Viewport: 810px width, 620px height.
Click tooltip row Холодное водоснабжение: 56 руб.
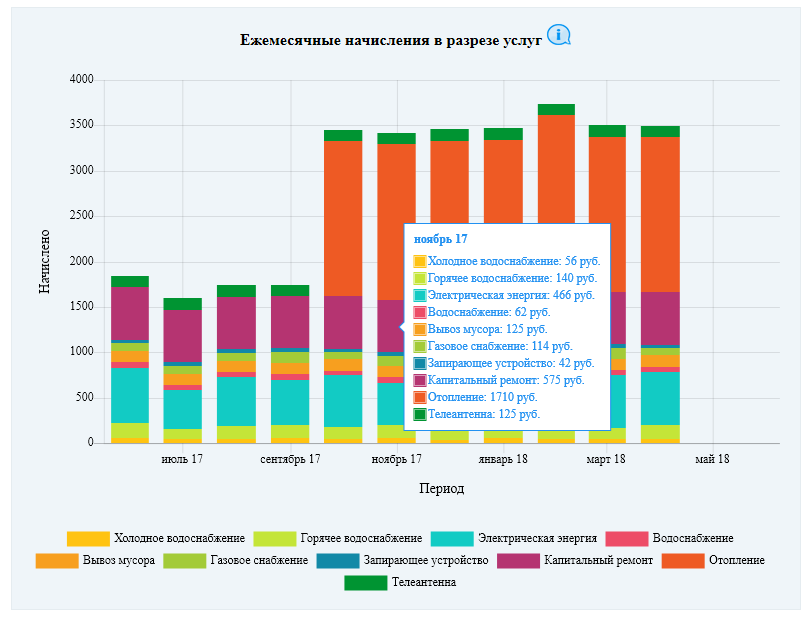click(x=507, y=261)
